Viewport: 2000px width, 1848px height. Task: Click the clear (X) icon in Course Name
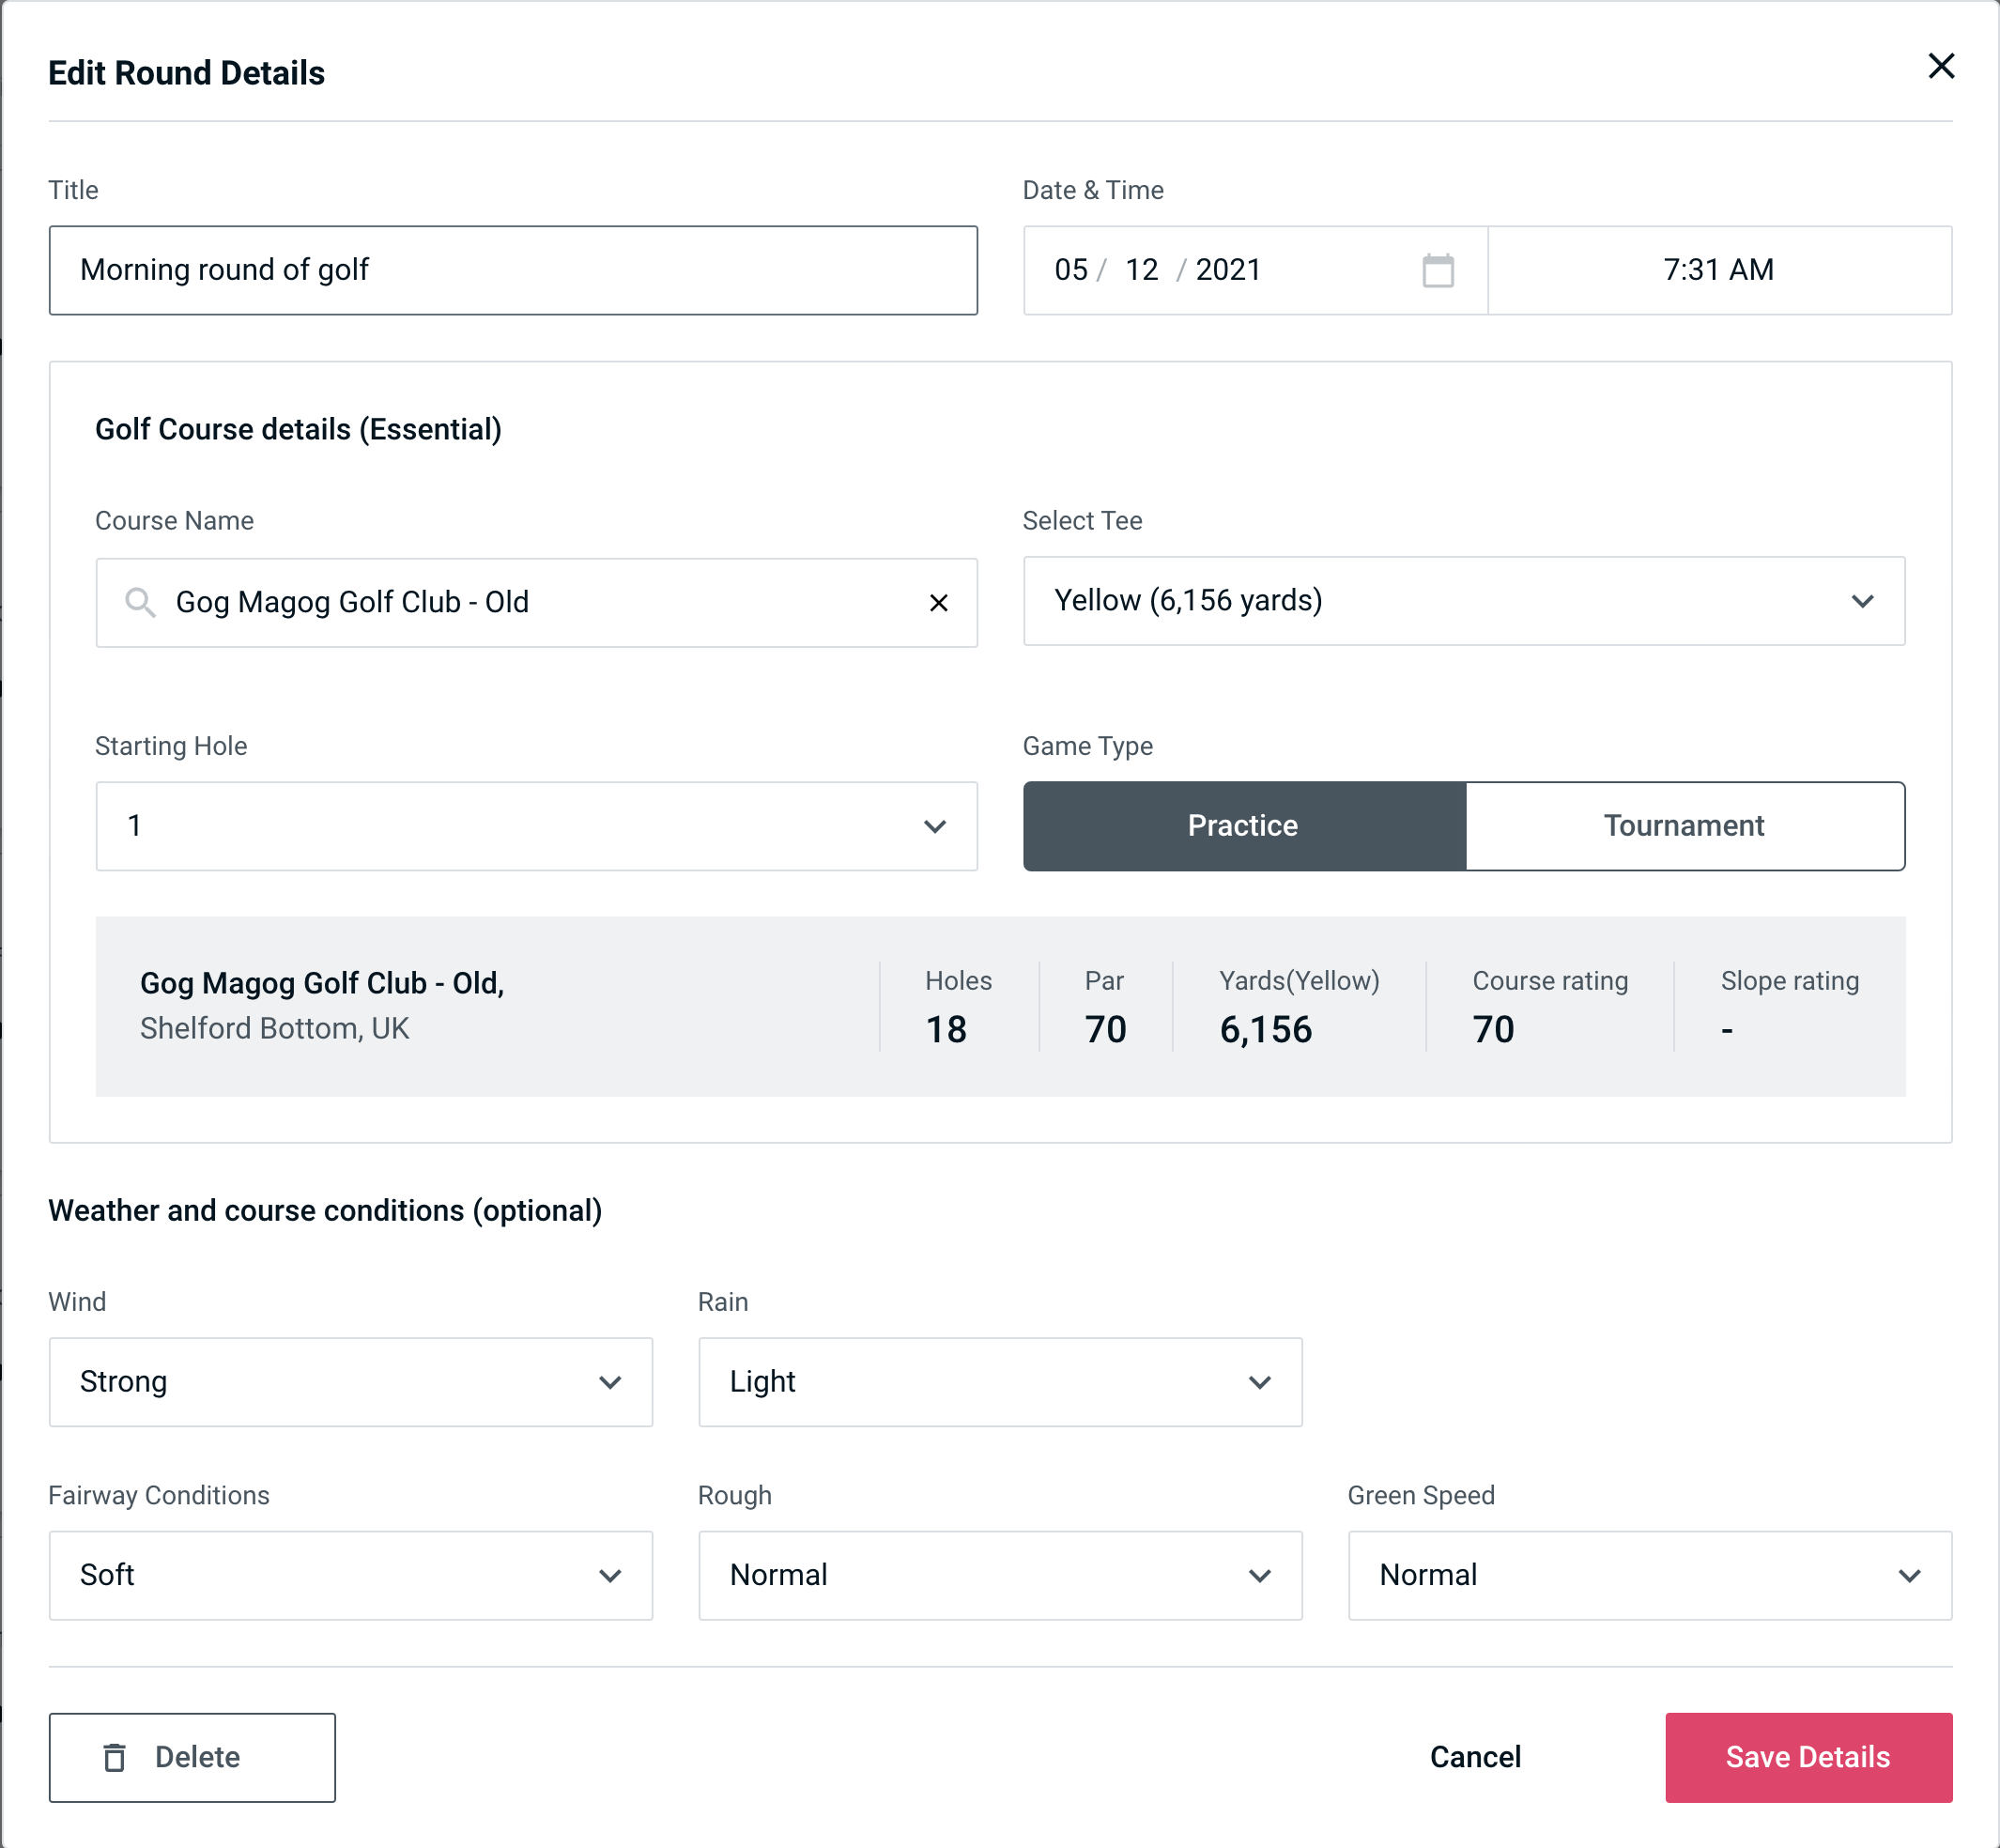[939, 603]
